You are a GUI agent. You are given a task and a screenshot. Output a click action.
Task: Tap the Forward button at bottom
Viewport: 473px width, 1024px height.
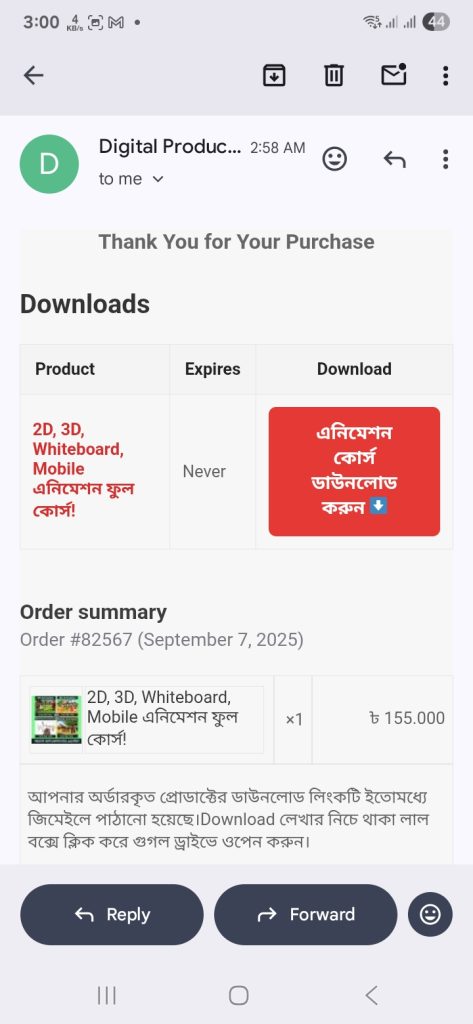306,914
